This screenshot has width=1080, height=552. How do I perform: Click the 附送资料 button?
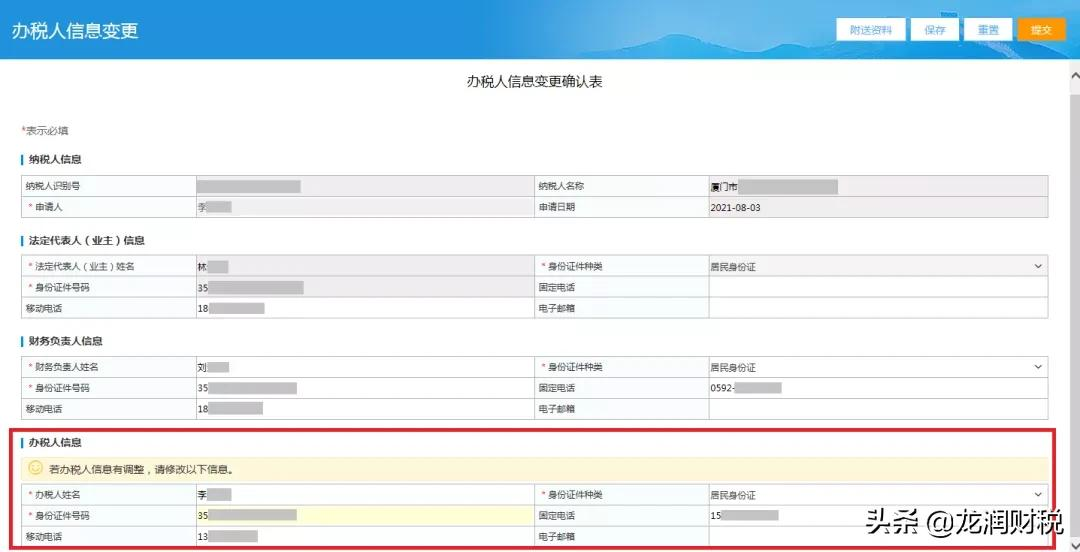pyautogui.click(x=871, y=30)
